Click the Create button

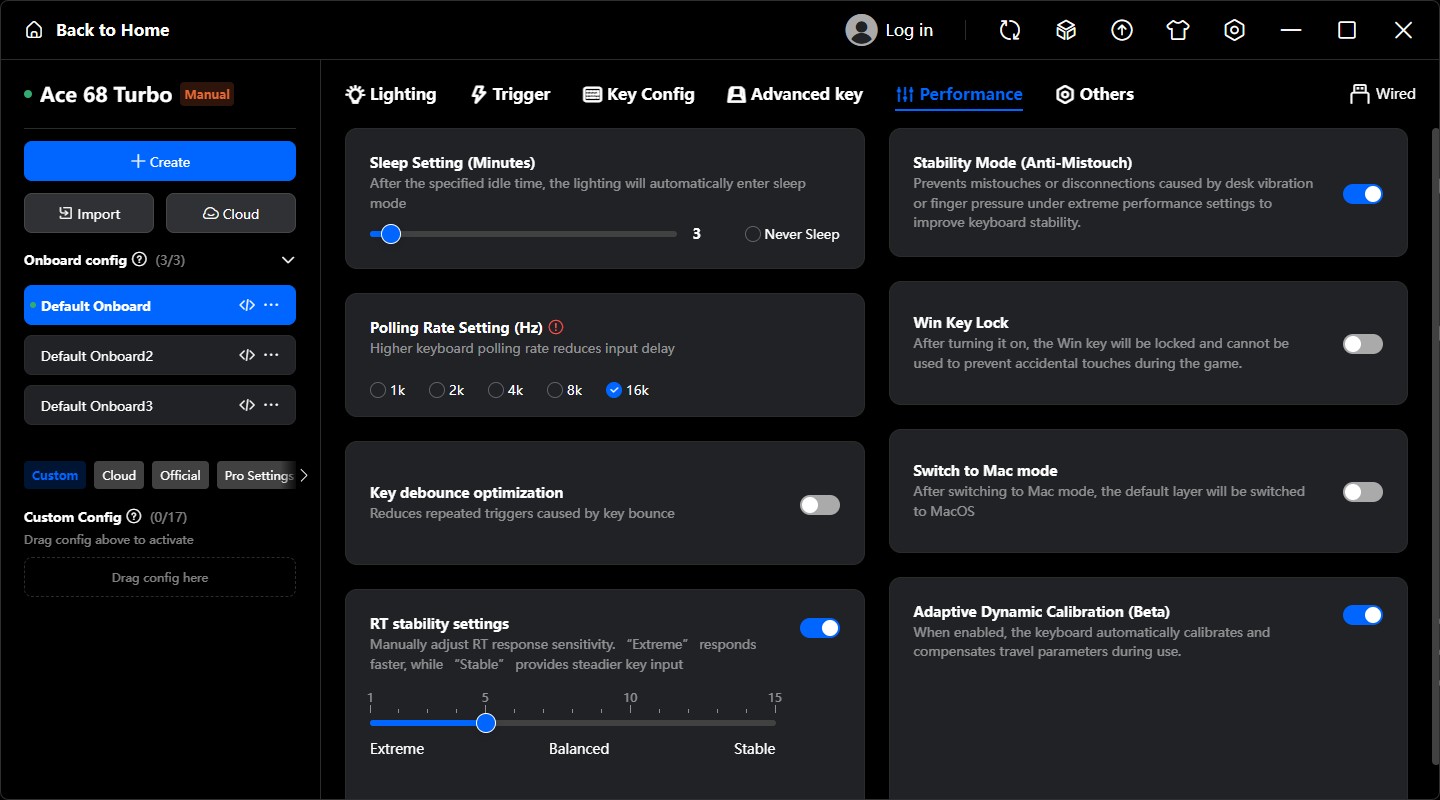(160, 161)
